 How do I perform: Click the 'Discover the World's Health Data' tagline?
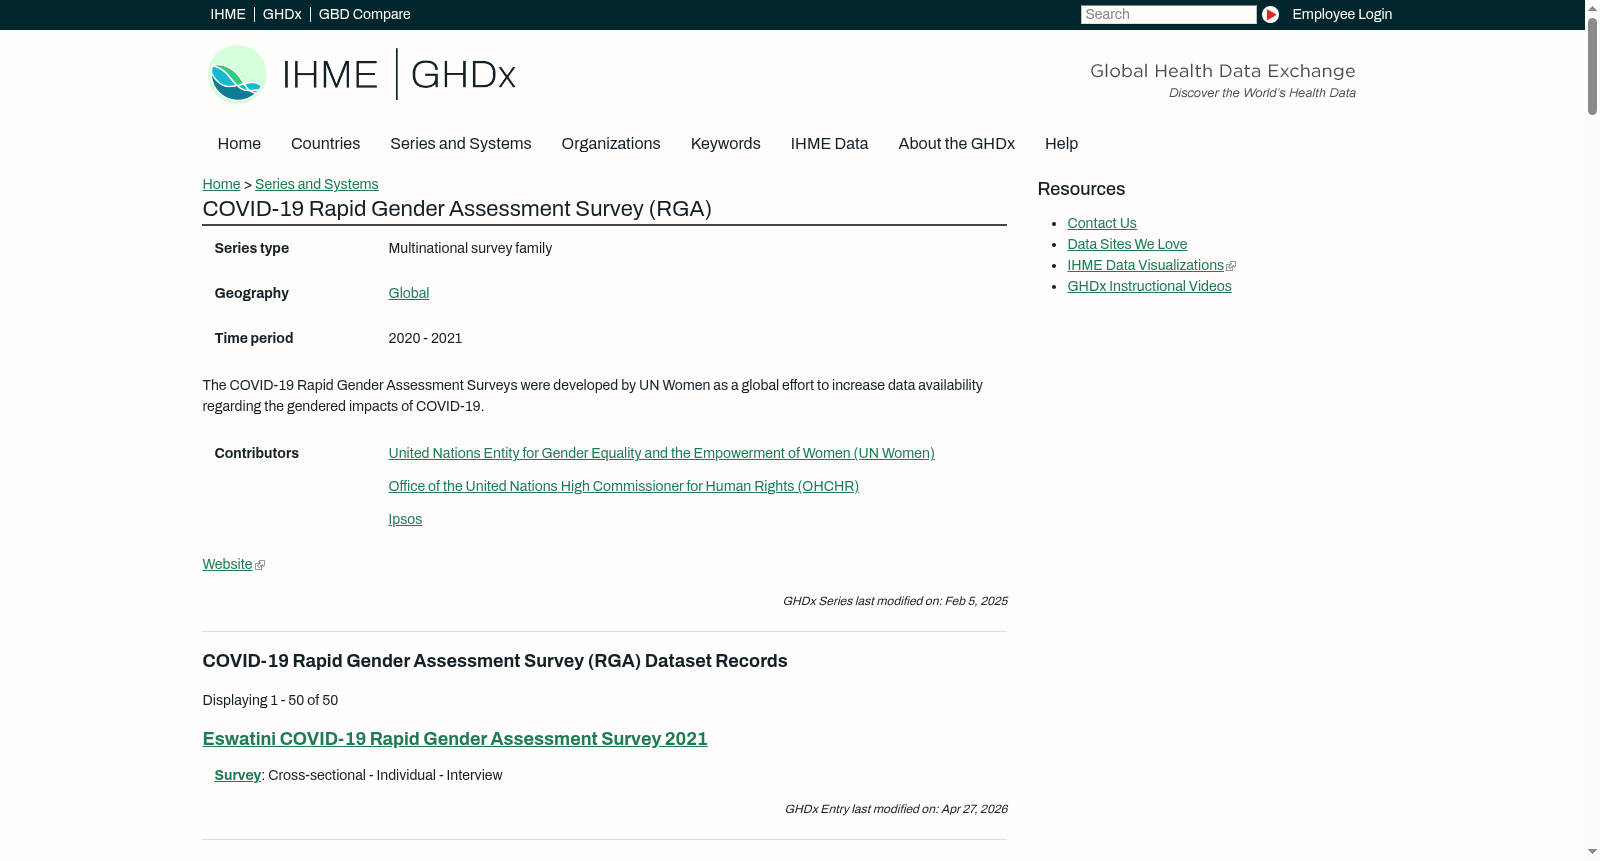point(1262,93)
